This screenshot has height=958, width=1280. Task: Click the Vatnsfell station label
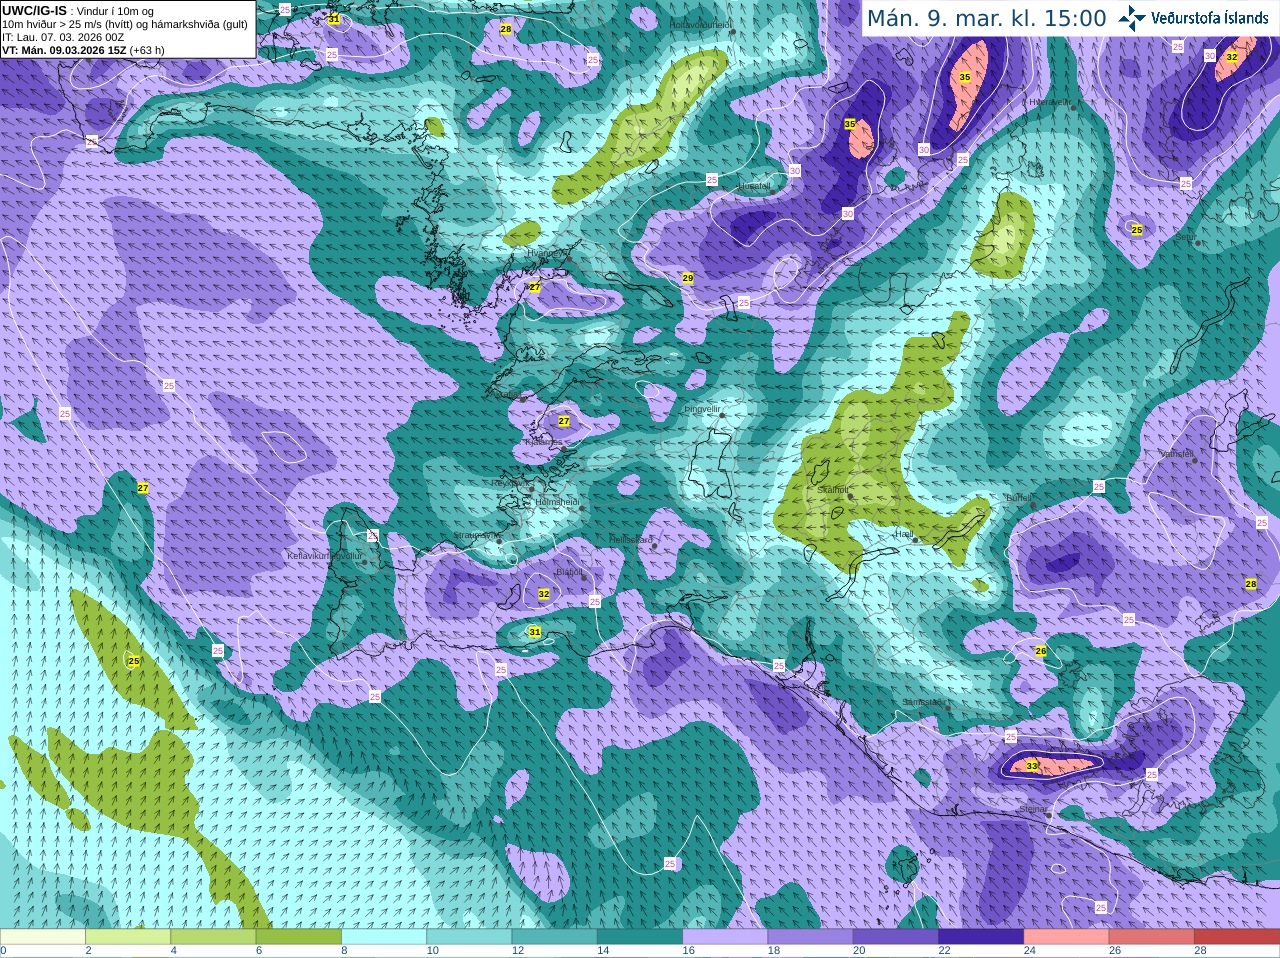tap(1177, 453)
